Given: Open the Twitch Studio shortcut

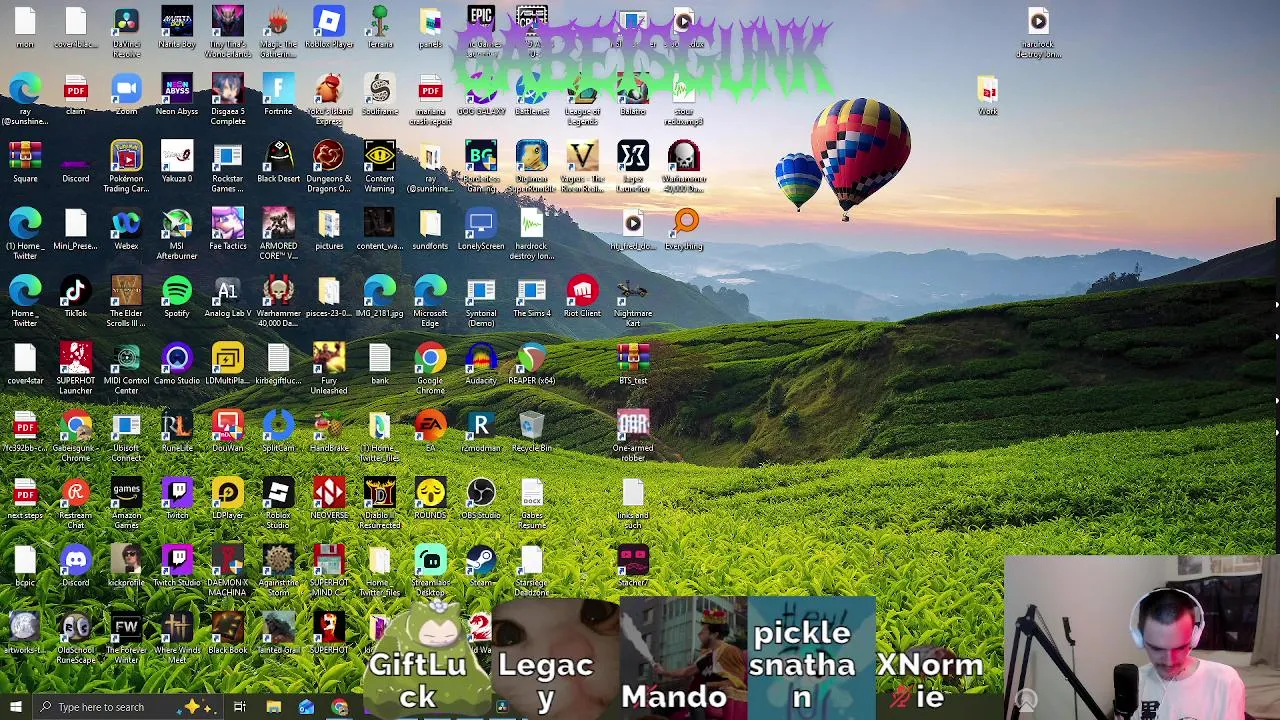Looking at the screenshot, I should pos(177,566).
